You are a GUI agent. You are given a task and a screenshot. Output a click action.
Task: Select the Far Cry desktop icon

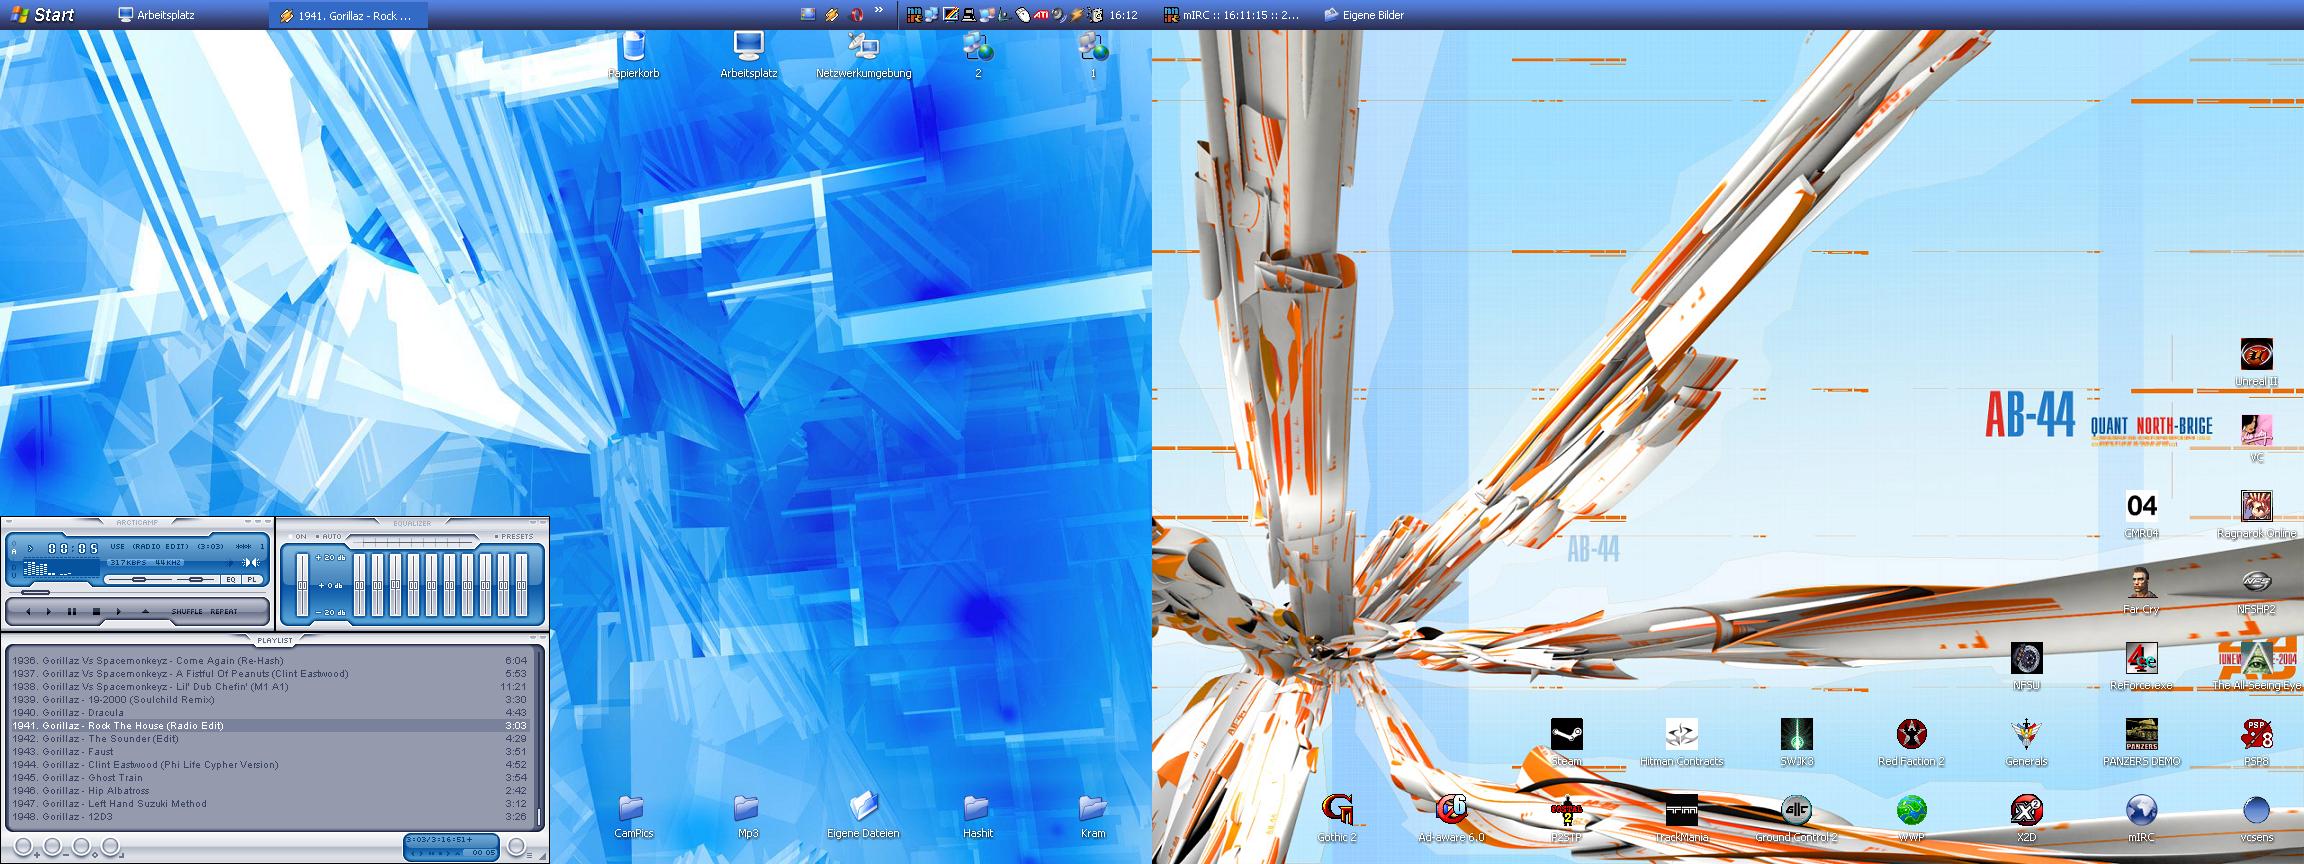click(2141, 583)
